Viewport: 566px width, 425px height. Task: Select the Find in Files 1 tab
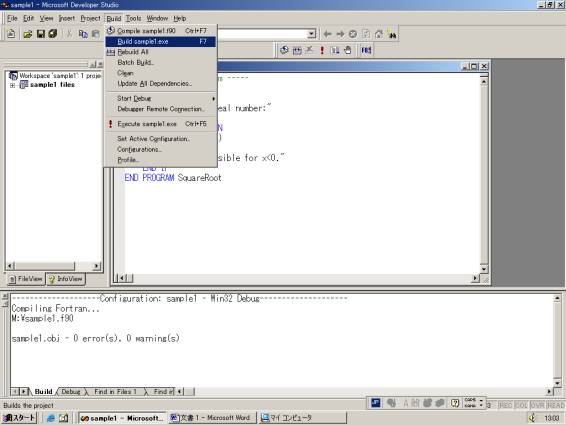pyautogui.click(x=115, y=392)
